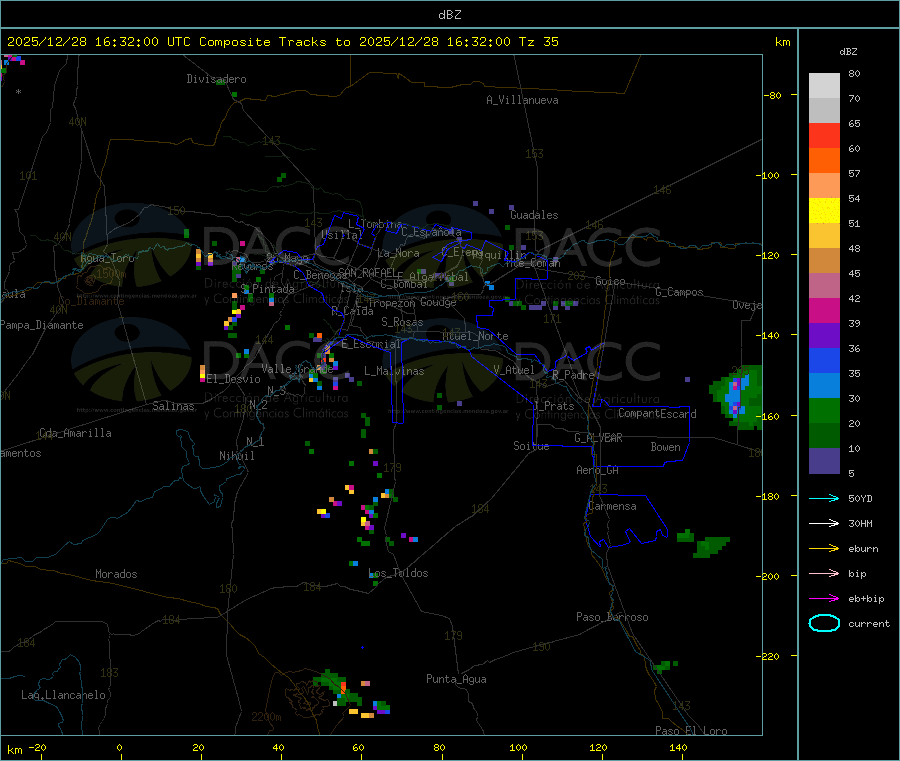Click the Los_Toldos map label
The height and width of the screenshot is (761, 900).
[x=398, y=573]
